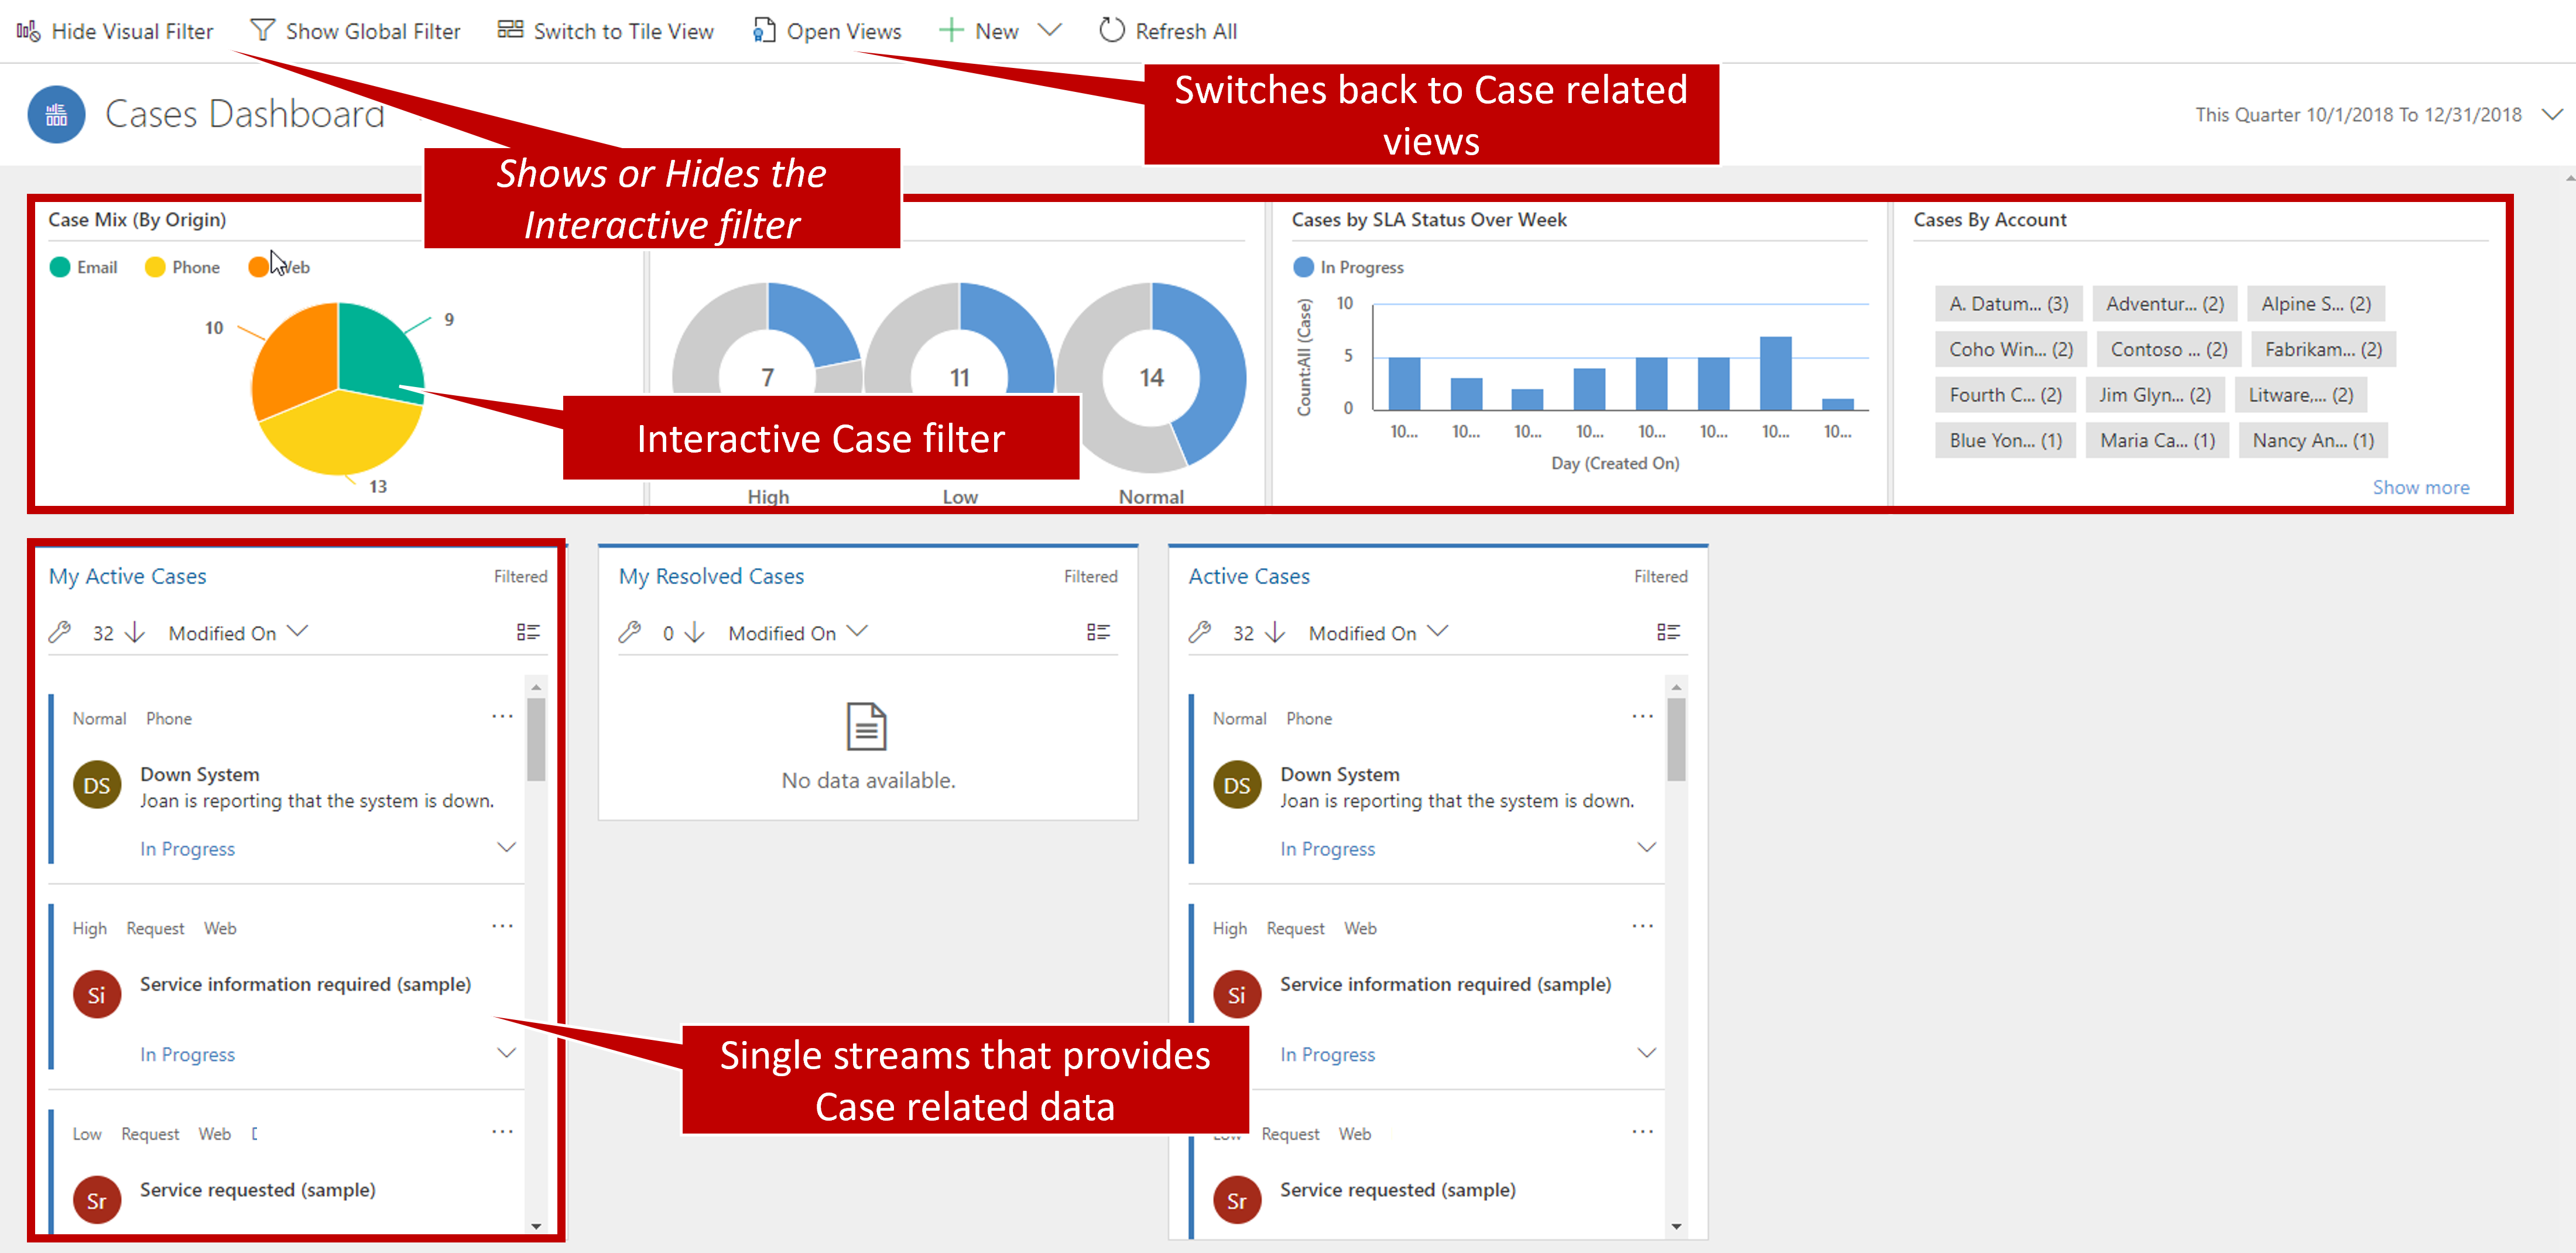This screenshot has height=1253, width=2576.
Task: Open Modified On dropdown in Active Cases
Action: [x=1378, y=633]
